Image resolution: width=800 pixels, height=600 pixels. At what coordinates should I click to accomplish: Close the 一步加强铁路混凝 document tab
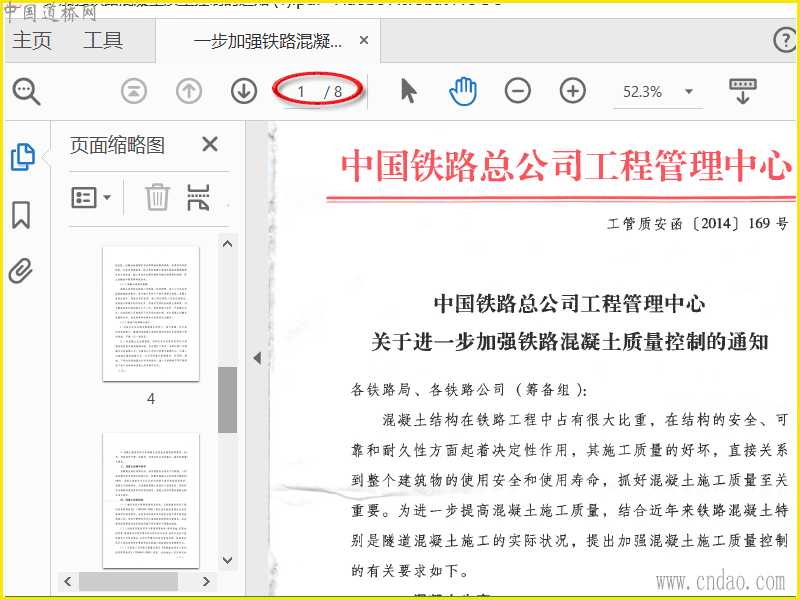364,40
